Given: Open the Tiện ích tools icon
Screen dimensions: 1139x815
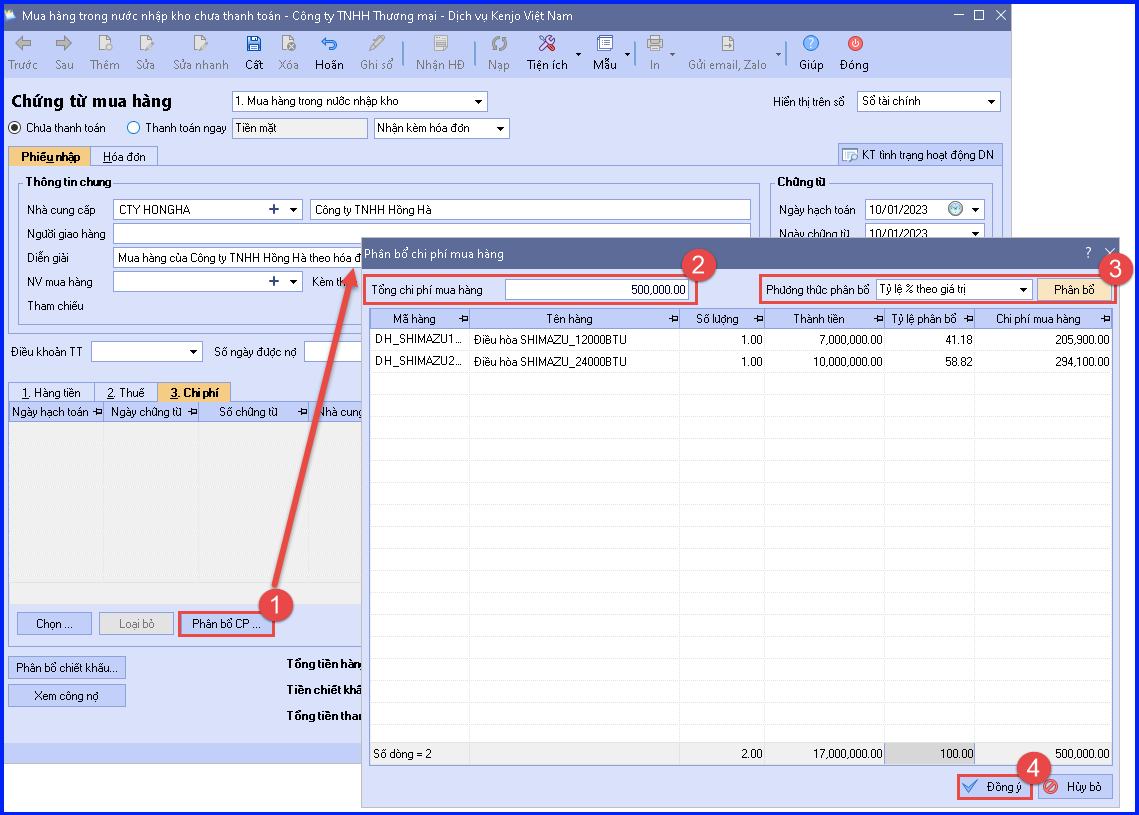Looking at the screenshot, I should (547, 44).
